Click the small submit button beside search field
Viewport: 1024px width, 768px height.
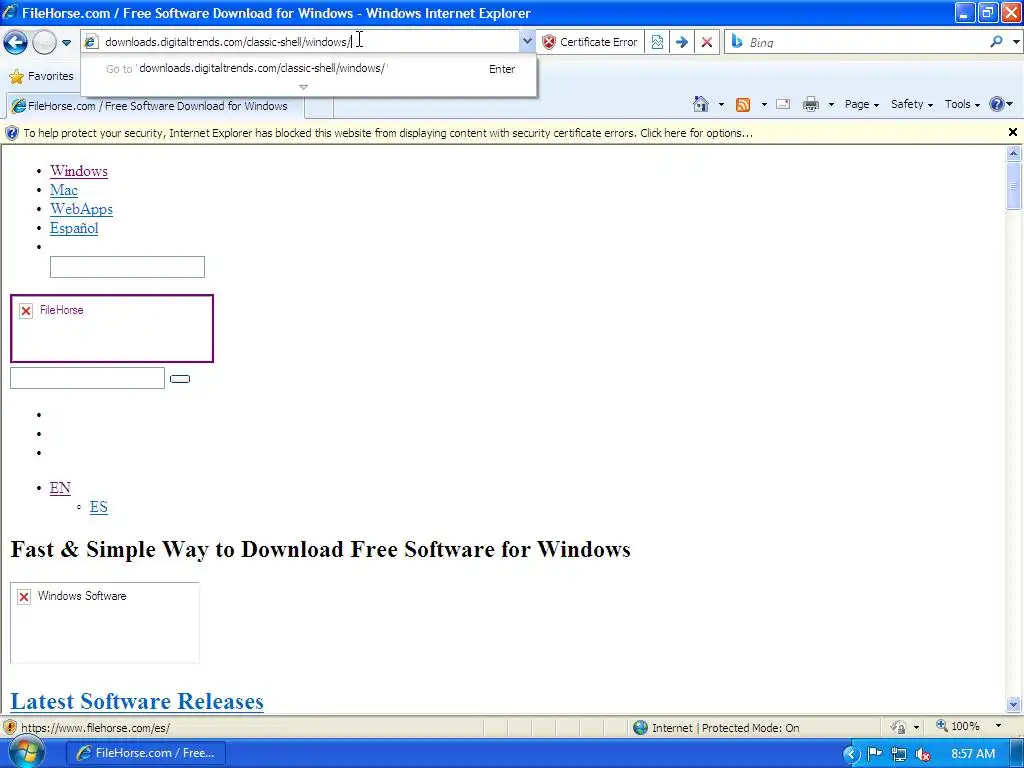[x=180, y=379]
